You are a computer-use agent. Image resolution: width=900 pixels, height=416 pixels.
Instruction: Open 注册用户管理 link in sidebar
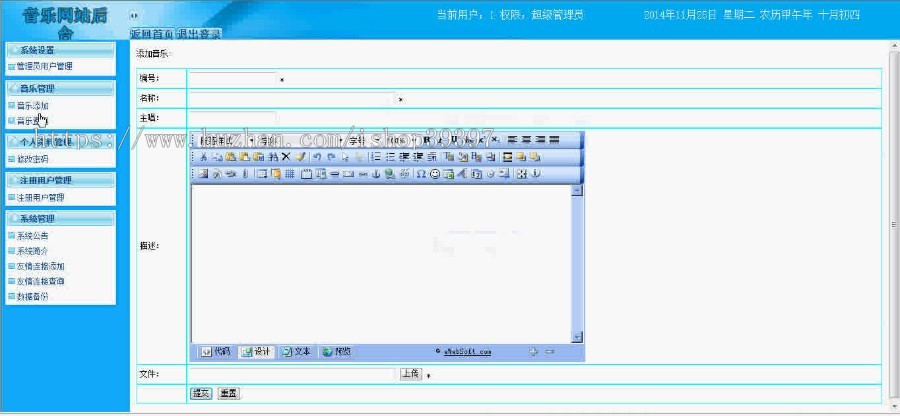[40, 197]
